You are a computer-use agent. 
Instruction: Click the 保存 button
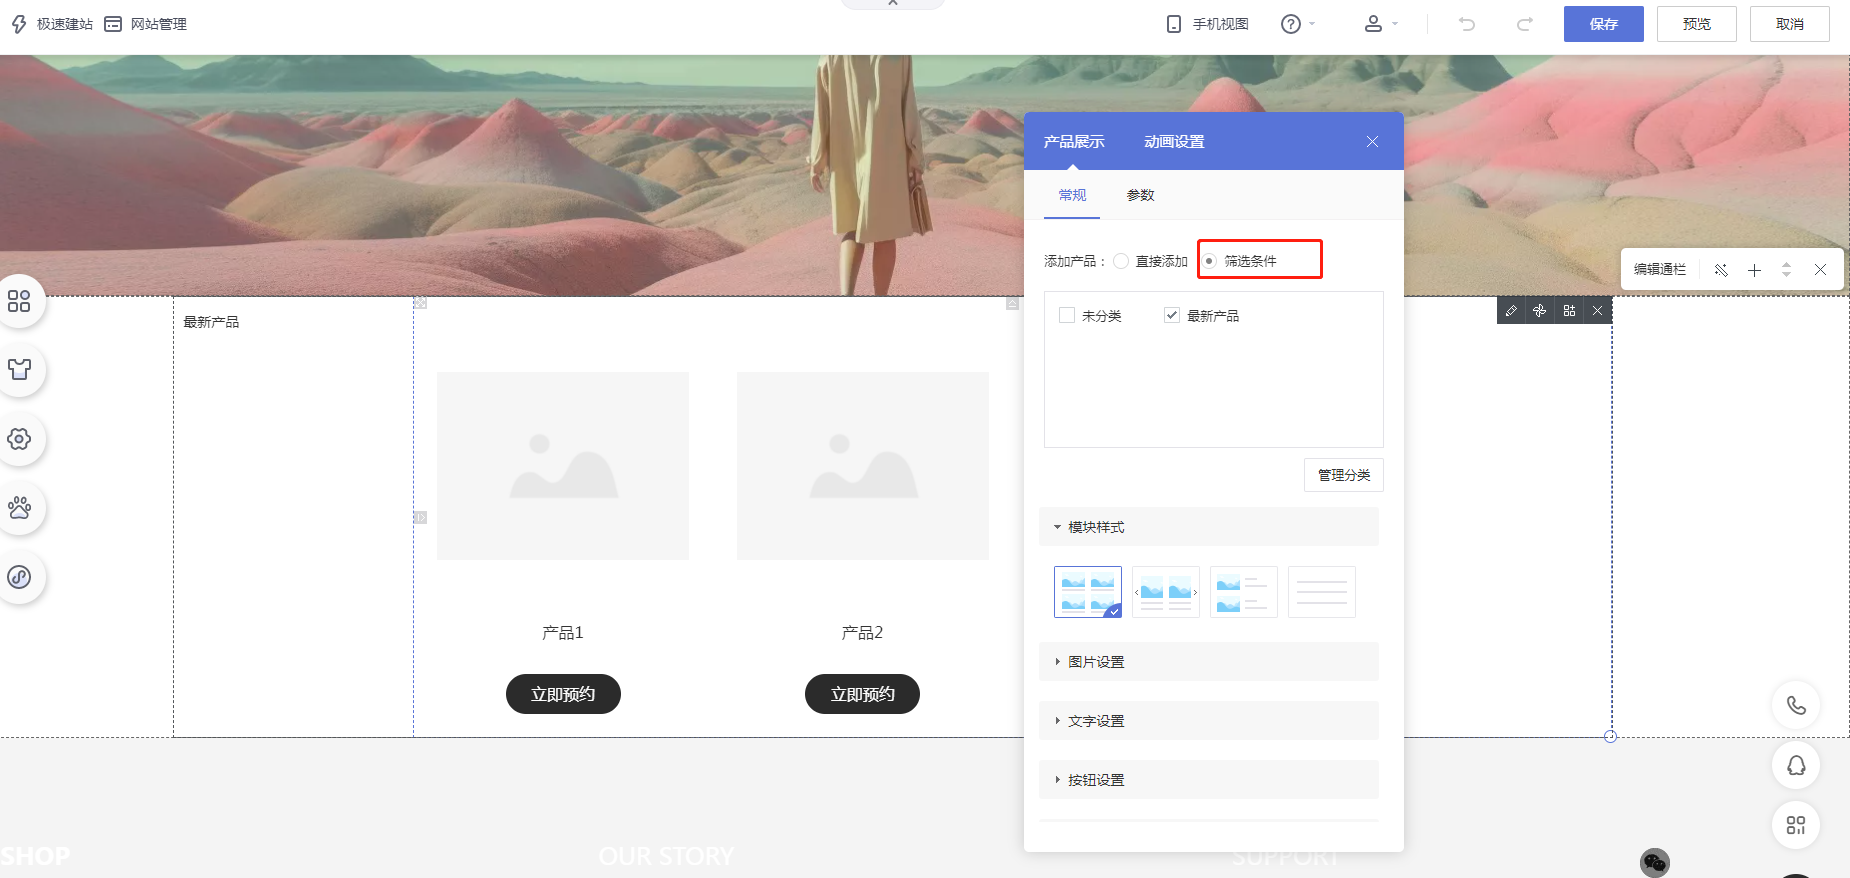[x=1603, y=24]
